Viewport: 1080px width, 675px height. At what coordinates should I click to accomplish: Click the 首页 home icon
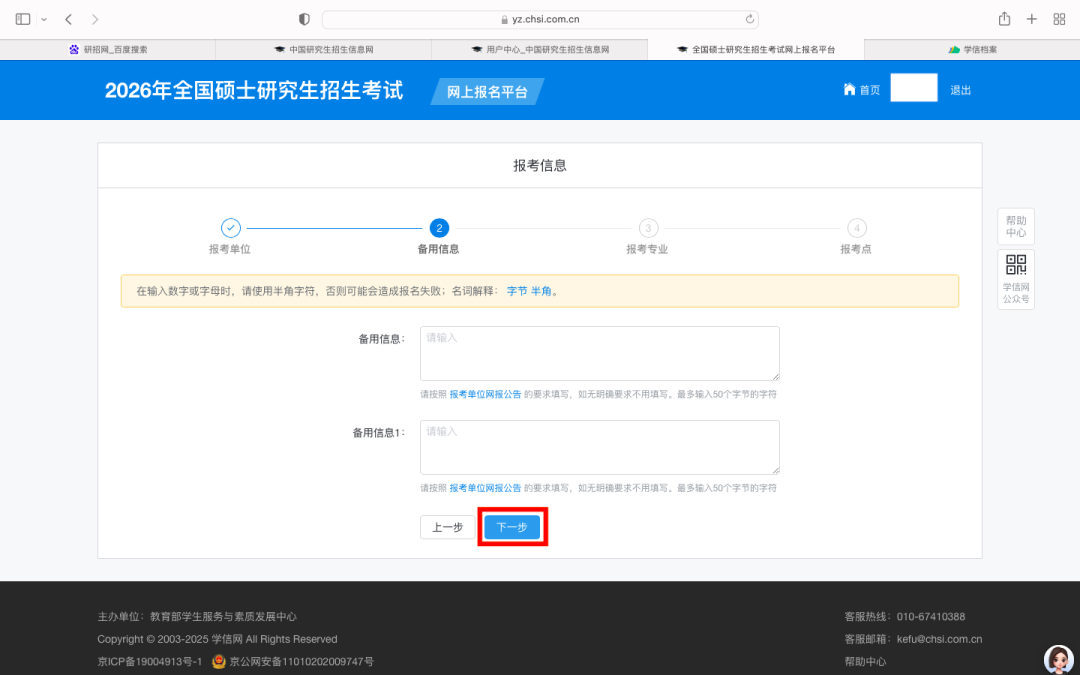[849, 89]
